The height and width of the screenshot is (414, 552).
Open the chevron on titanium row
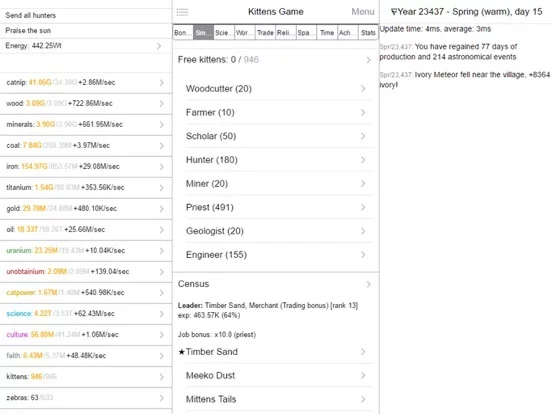pyautogui.click(x=162, y=188)
